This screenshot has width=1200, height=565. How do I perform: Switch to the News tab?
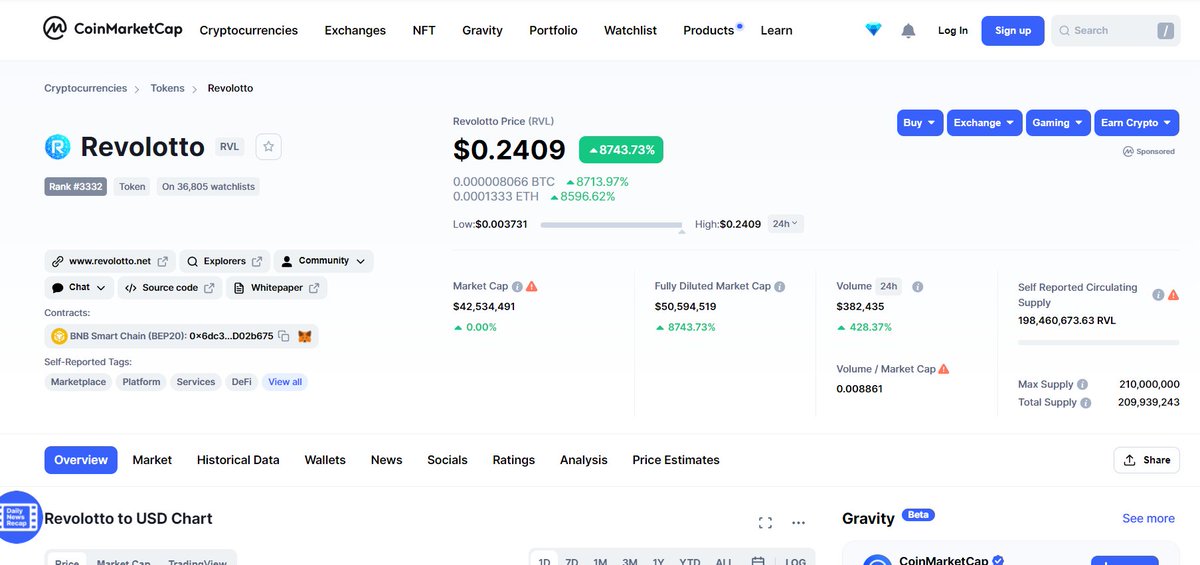(386, 460)
